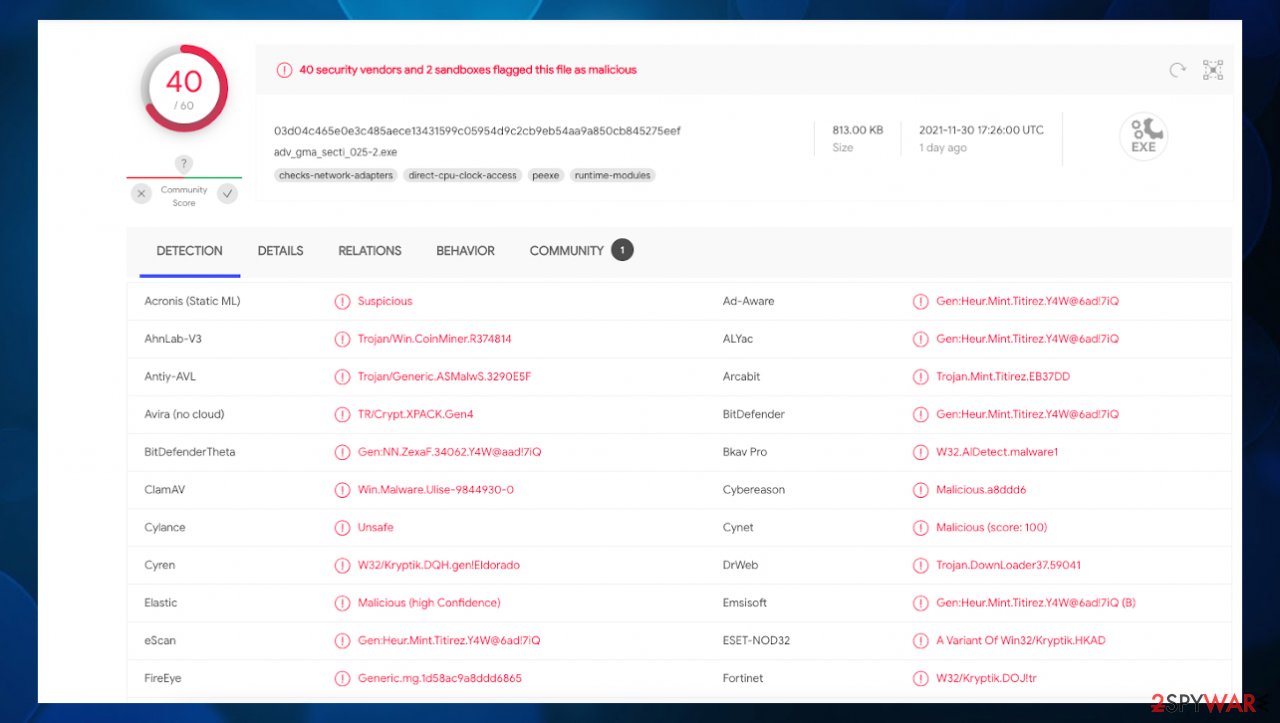Click the Trojan/Generic.ASMalwS.3290E5F detection
Image resolution: width=1280 pixels, height=723 pixels.
click(x=444, y=377)
